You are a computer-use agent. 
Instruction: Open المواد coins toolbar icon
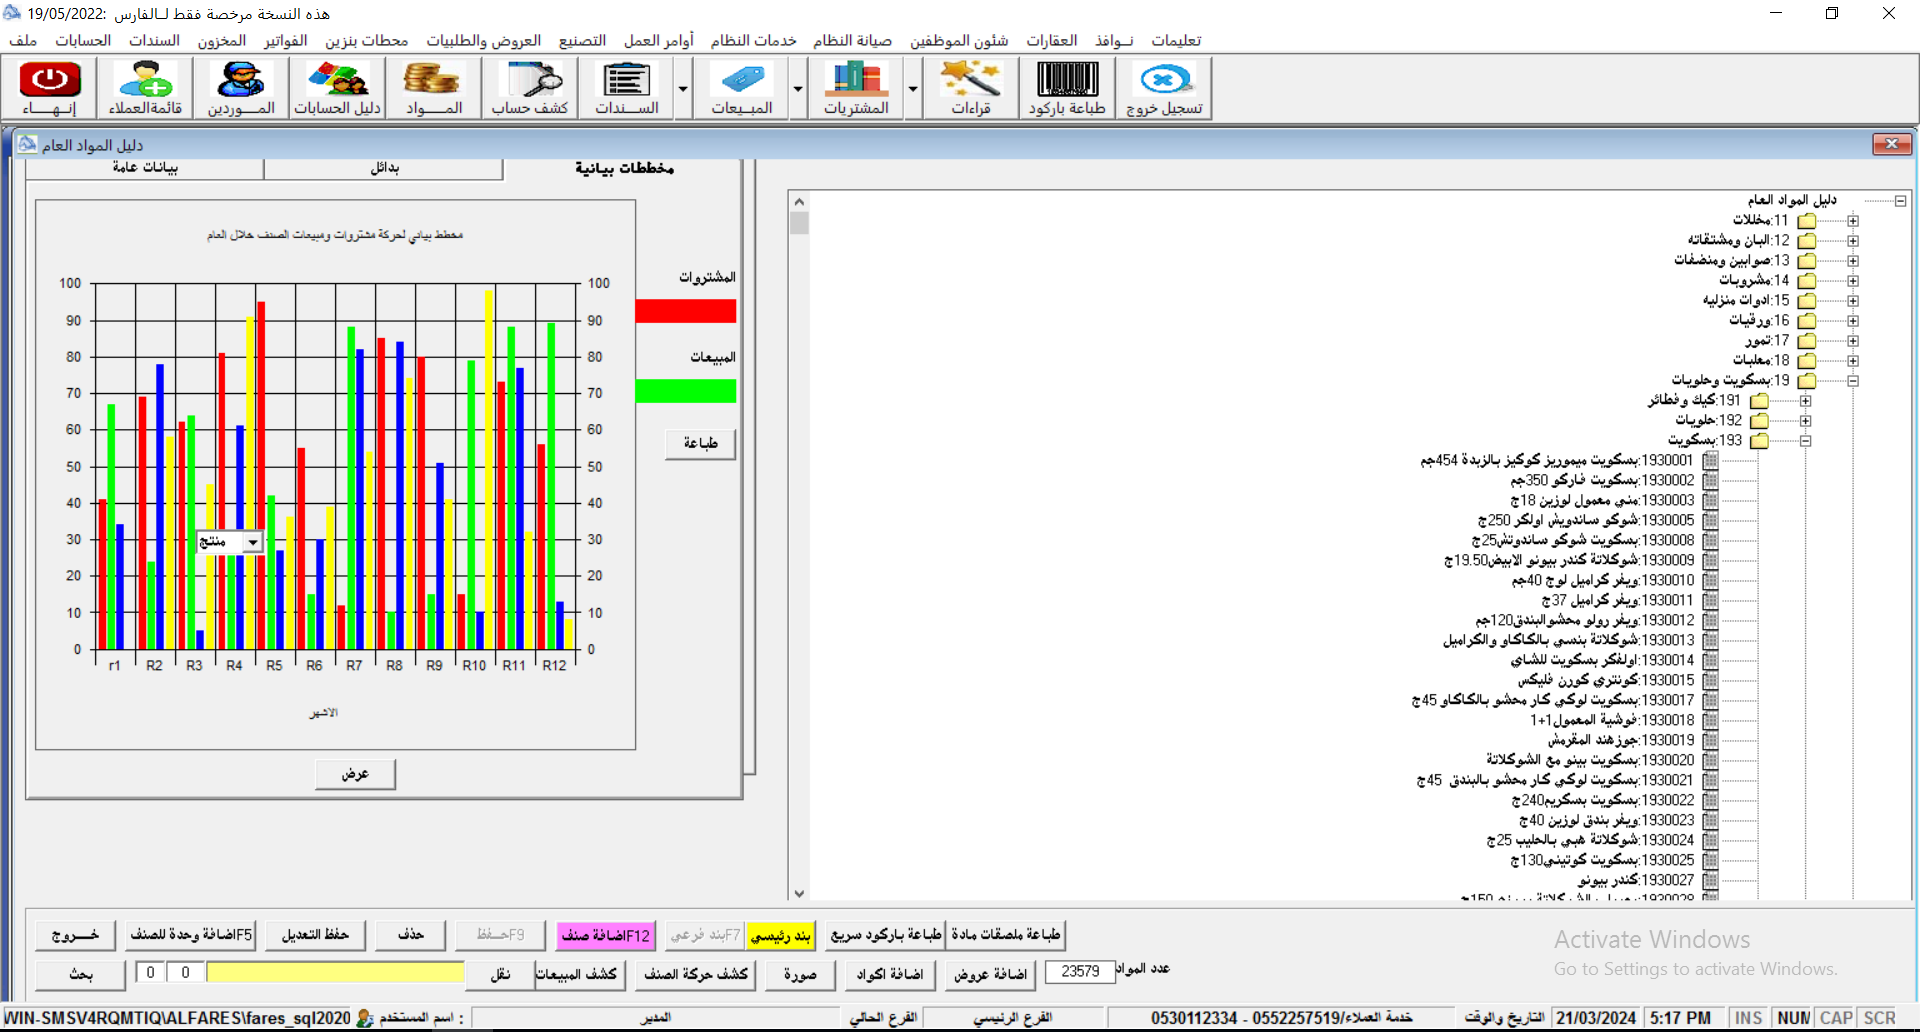[x=433, y=88]
